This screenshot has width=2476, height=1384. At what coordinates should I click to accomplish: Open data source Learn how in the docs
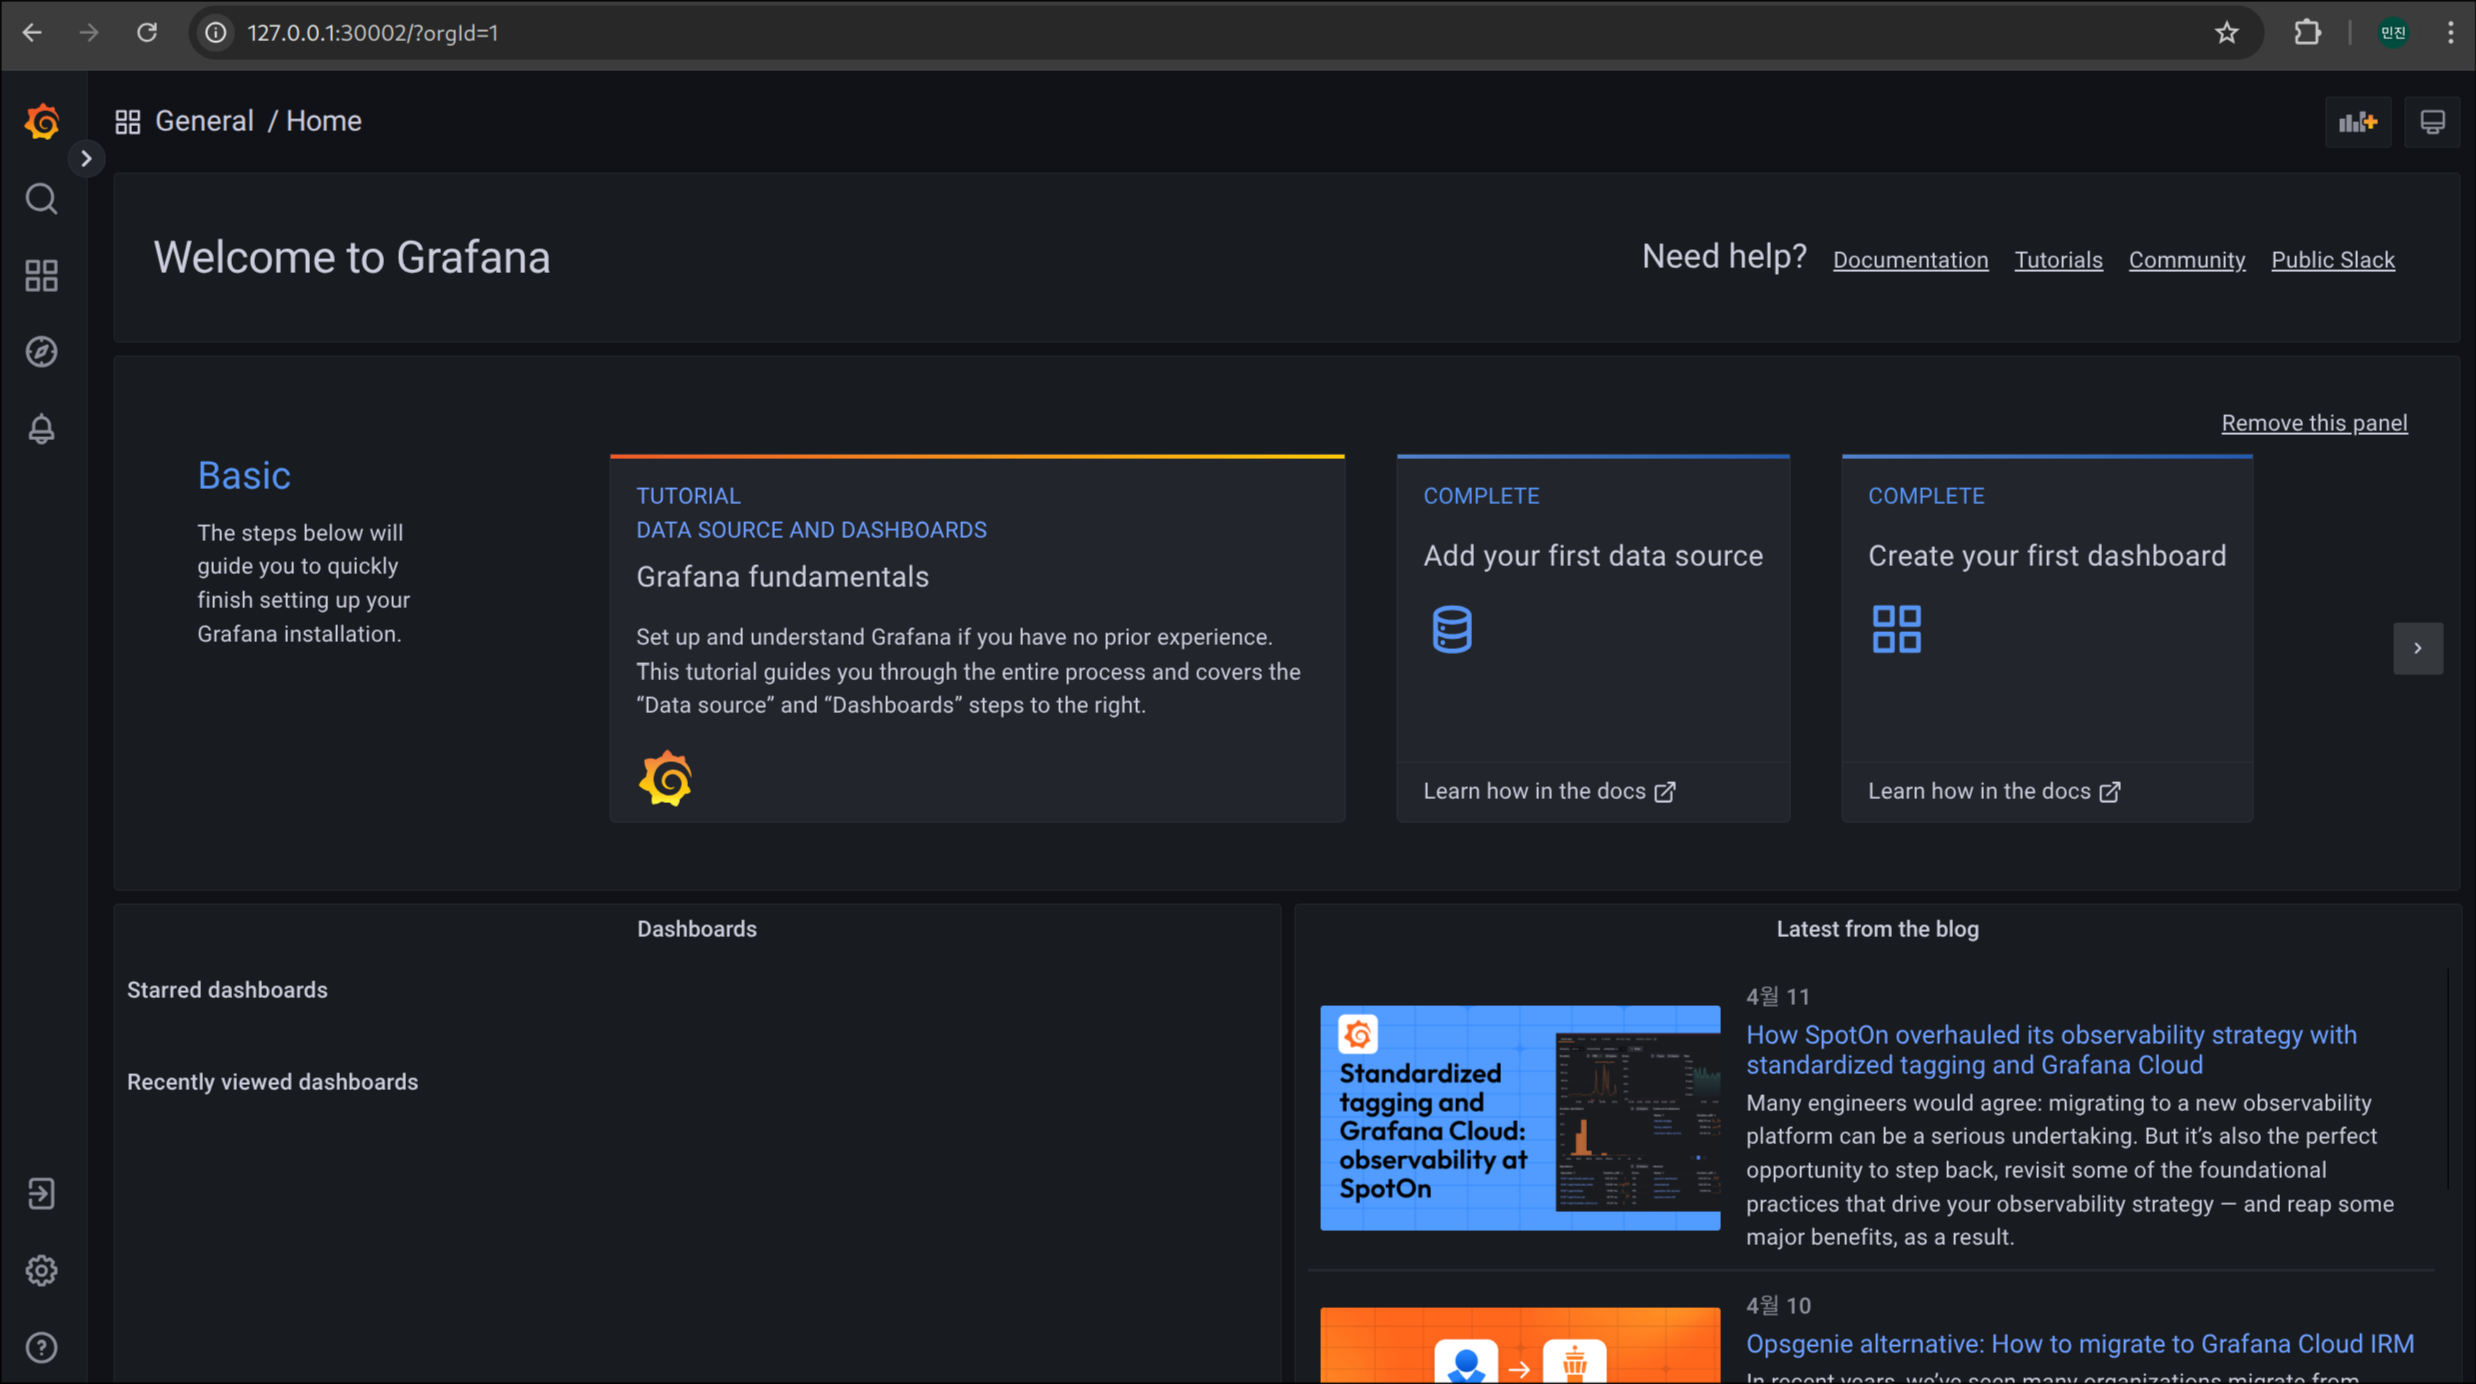point(1549,791)
